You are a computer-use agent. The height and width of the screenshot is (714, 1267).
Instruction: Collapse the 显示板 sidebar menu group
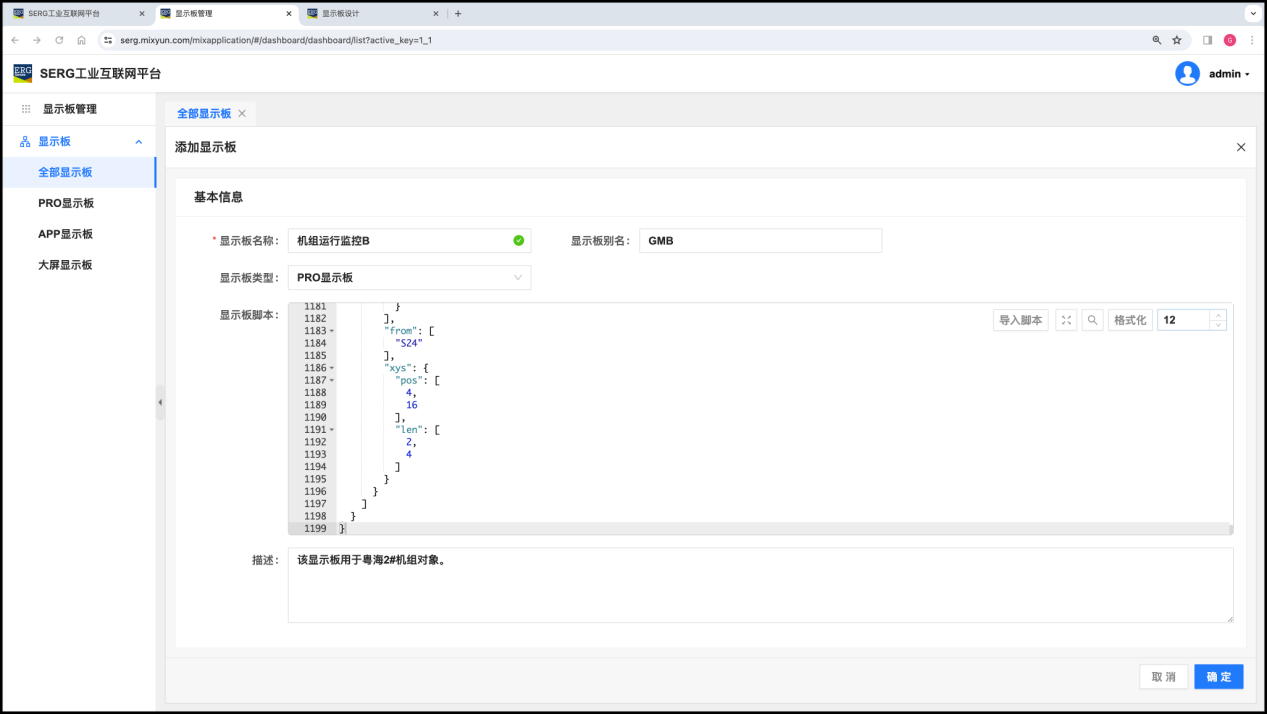coord(139,142)
